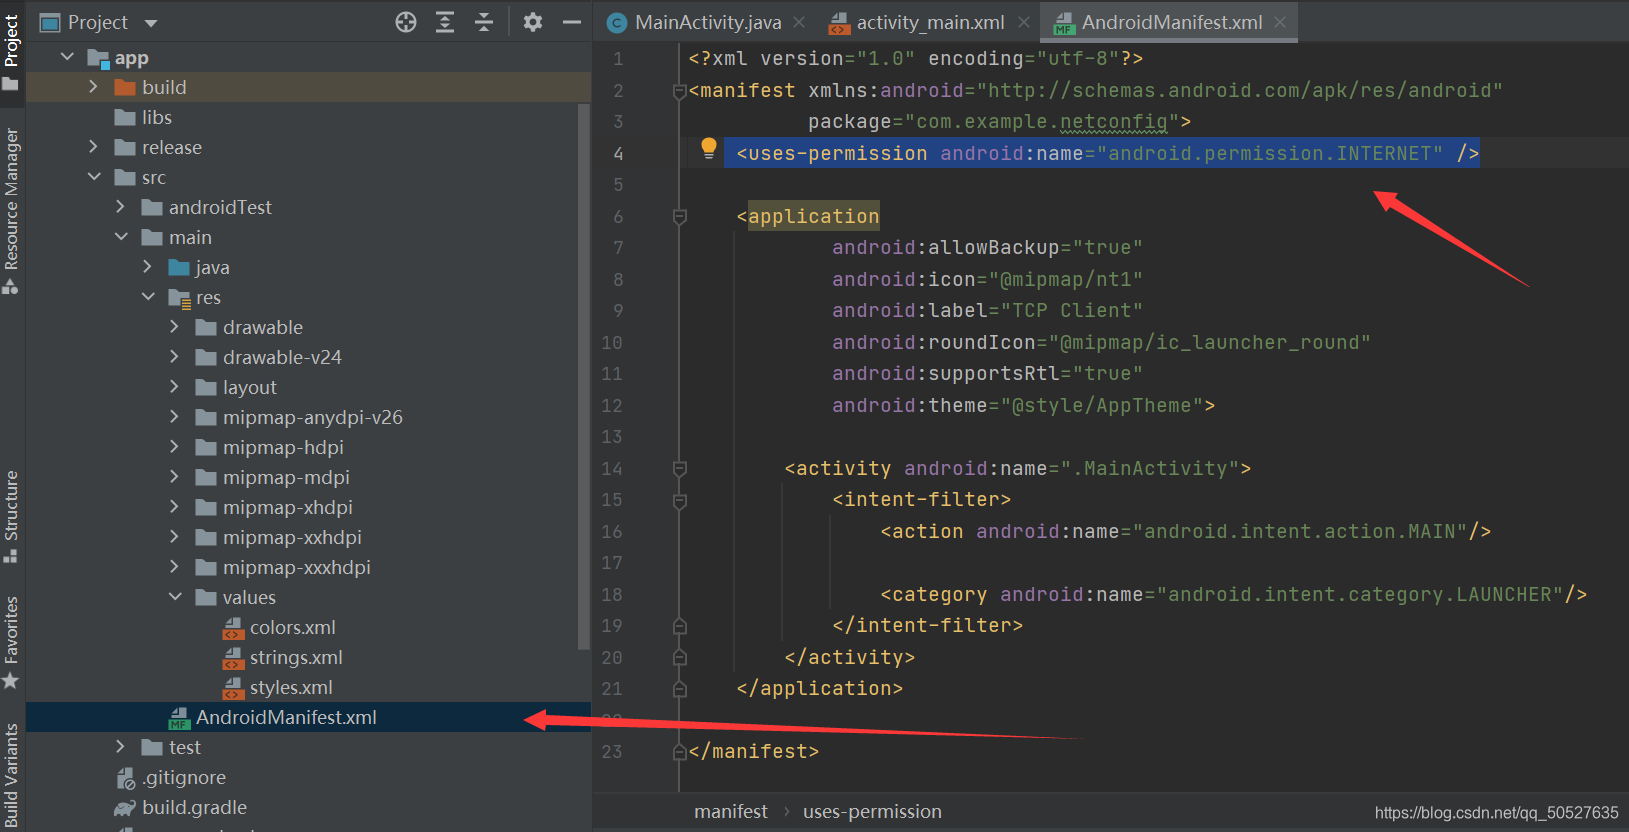Image resolution: width=1629 pixels, height=832 pixels.
Task: Close the activity_main.xml tab
Action: 1023,22
